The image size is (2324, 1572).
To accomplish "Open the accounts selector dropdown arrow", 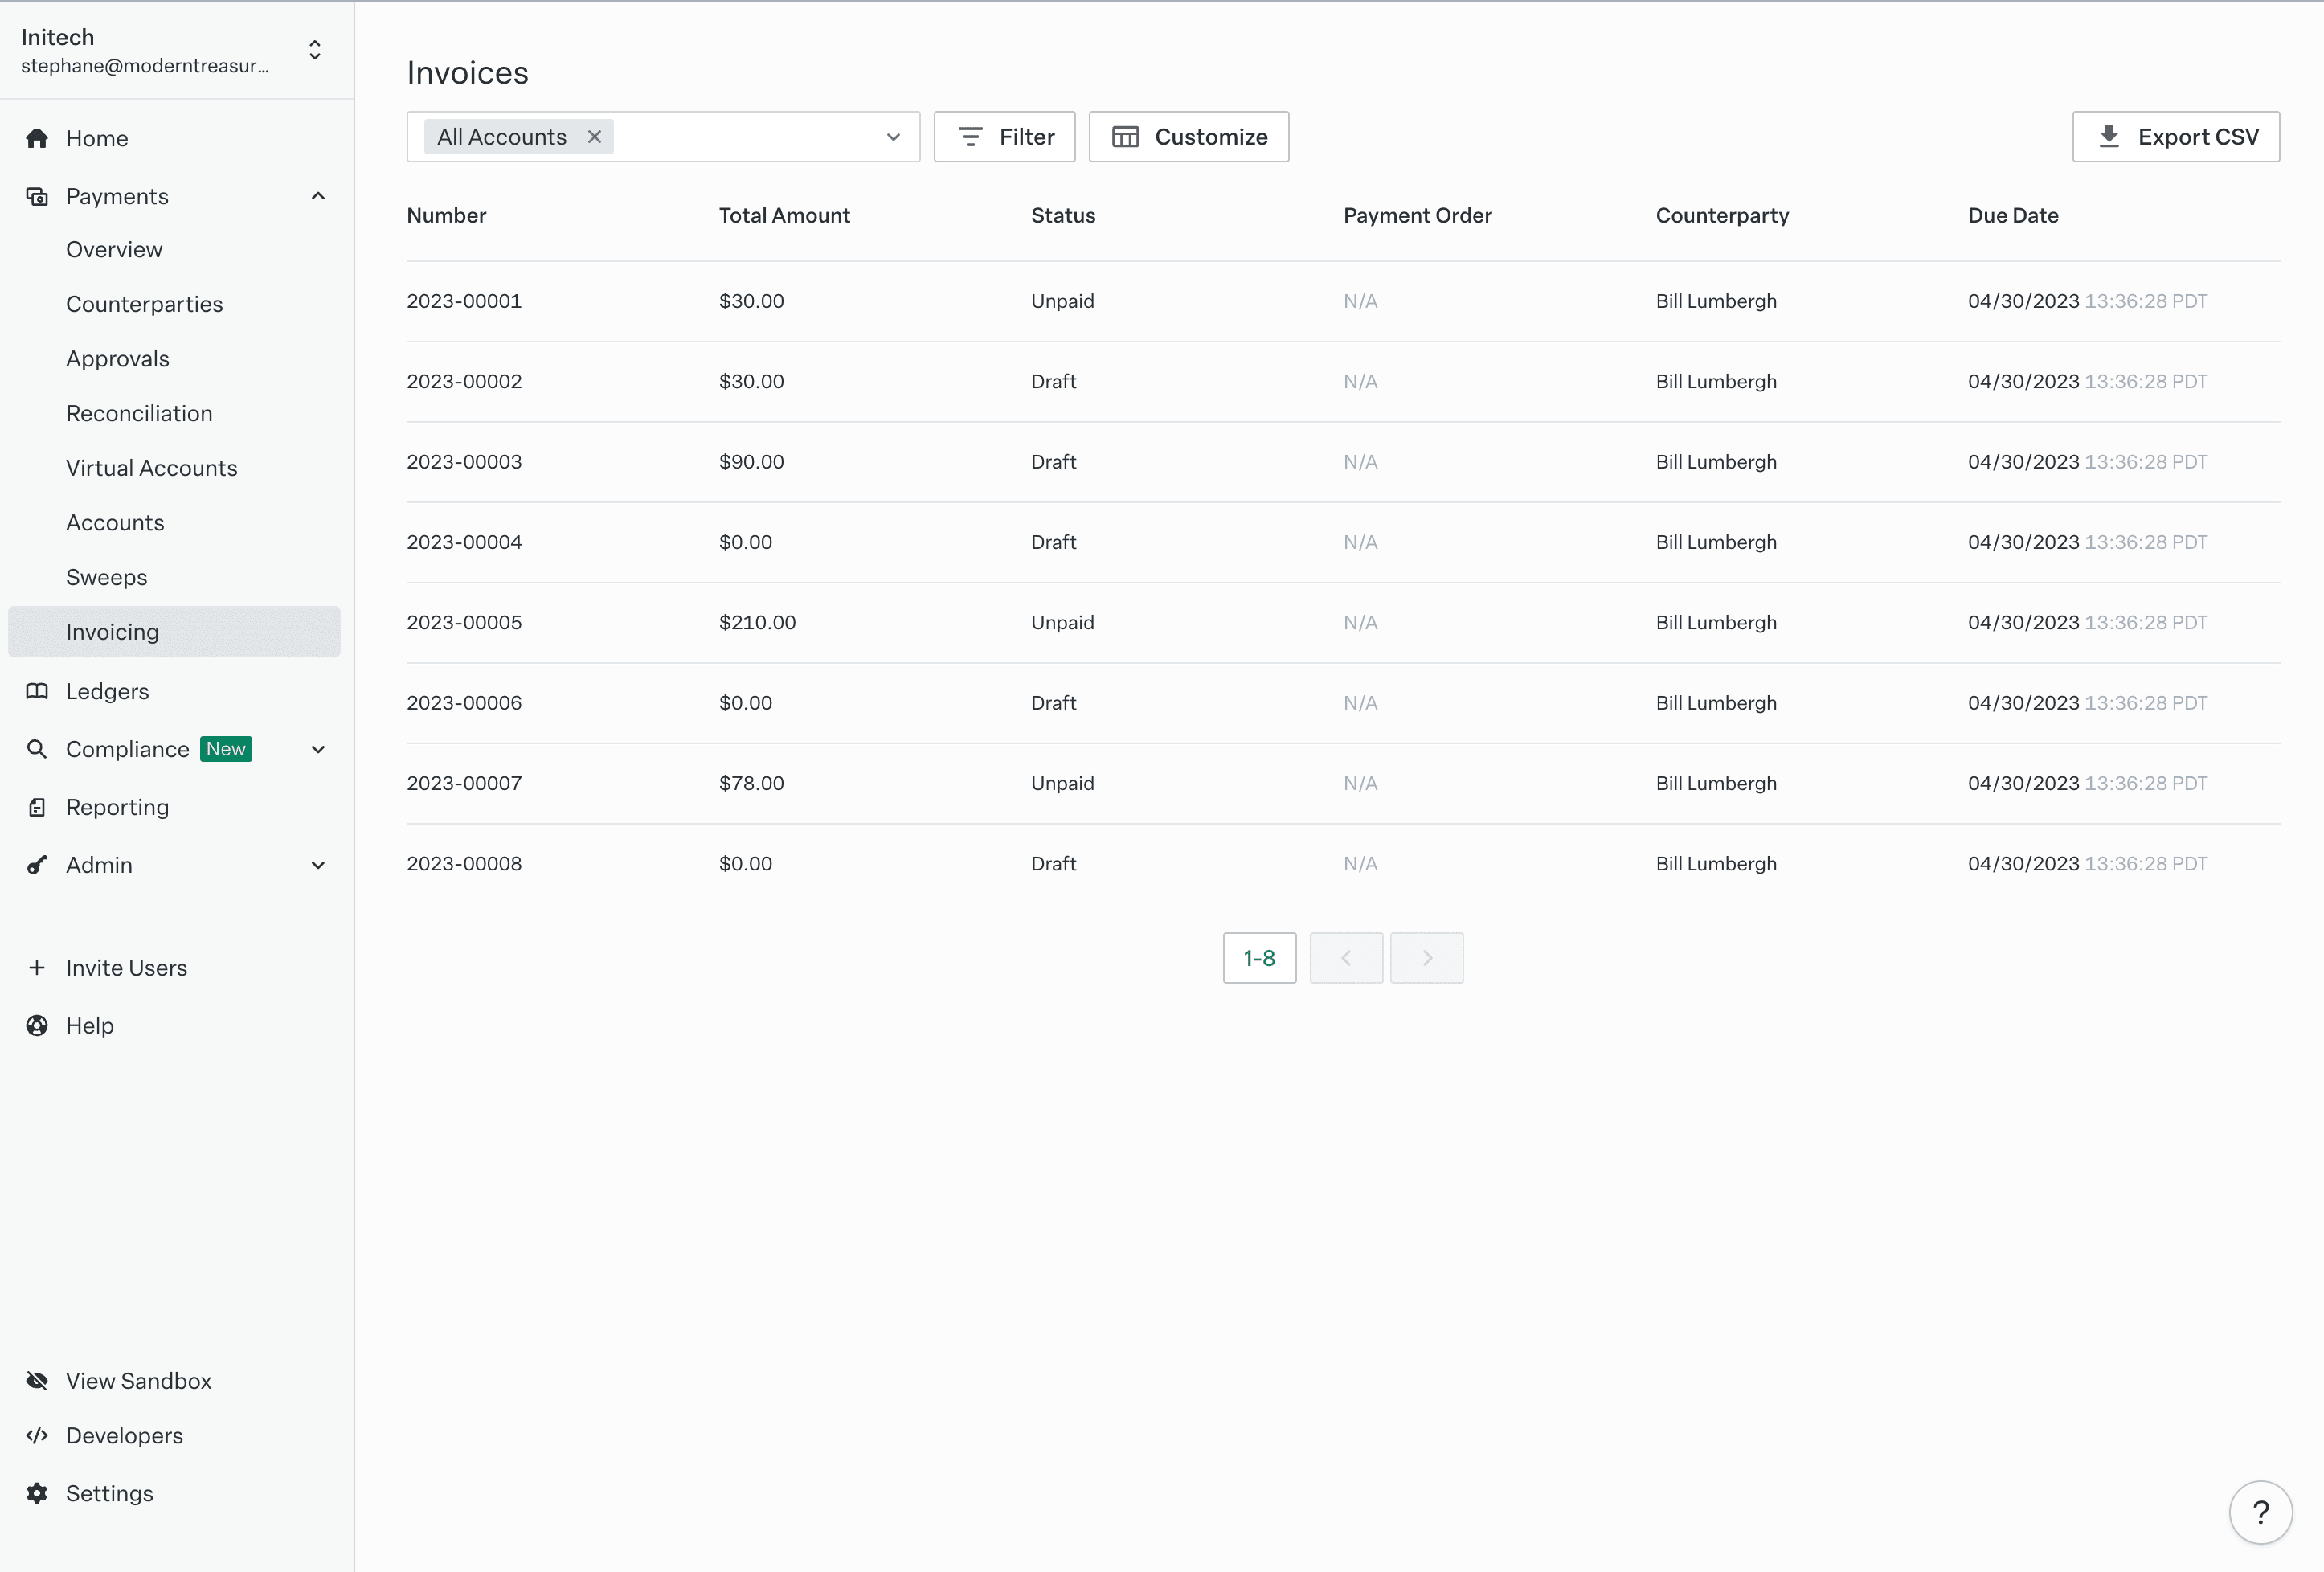I will pos(893,137).
